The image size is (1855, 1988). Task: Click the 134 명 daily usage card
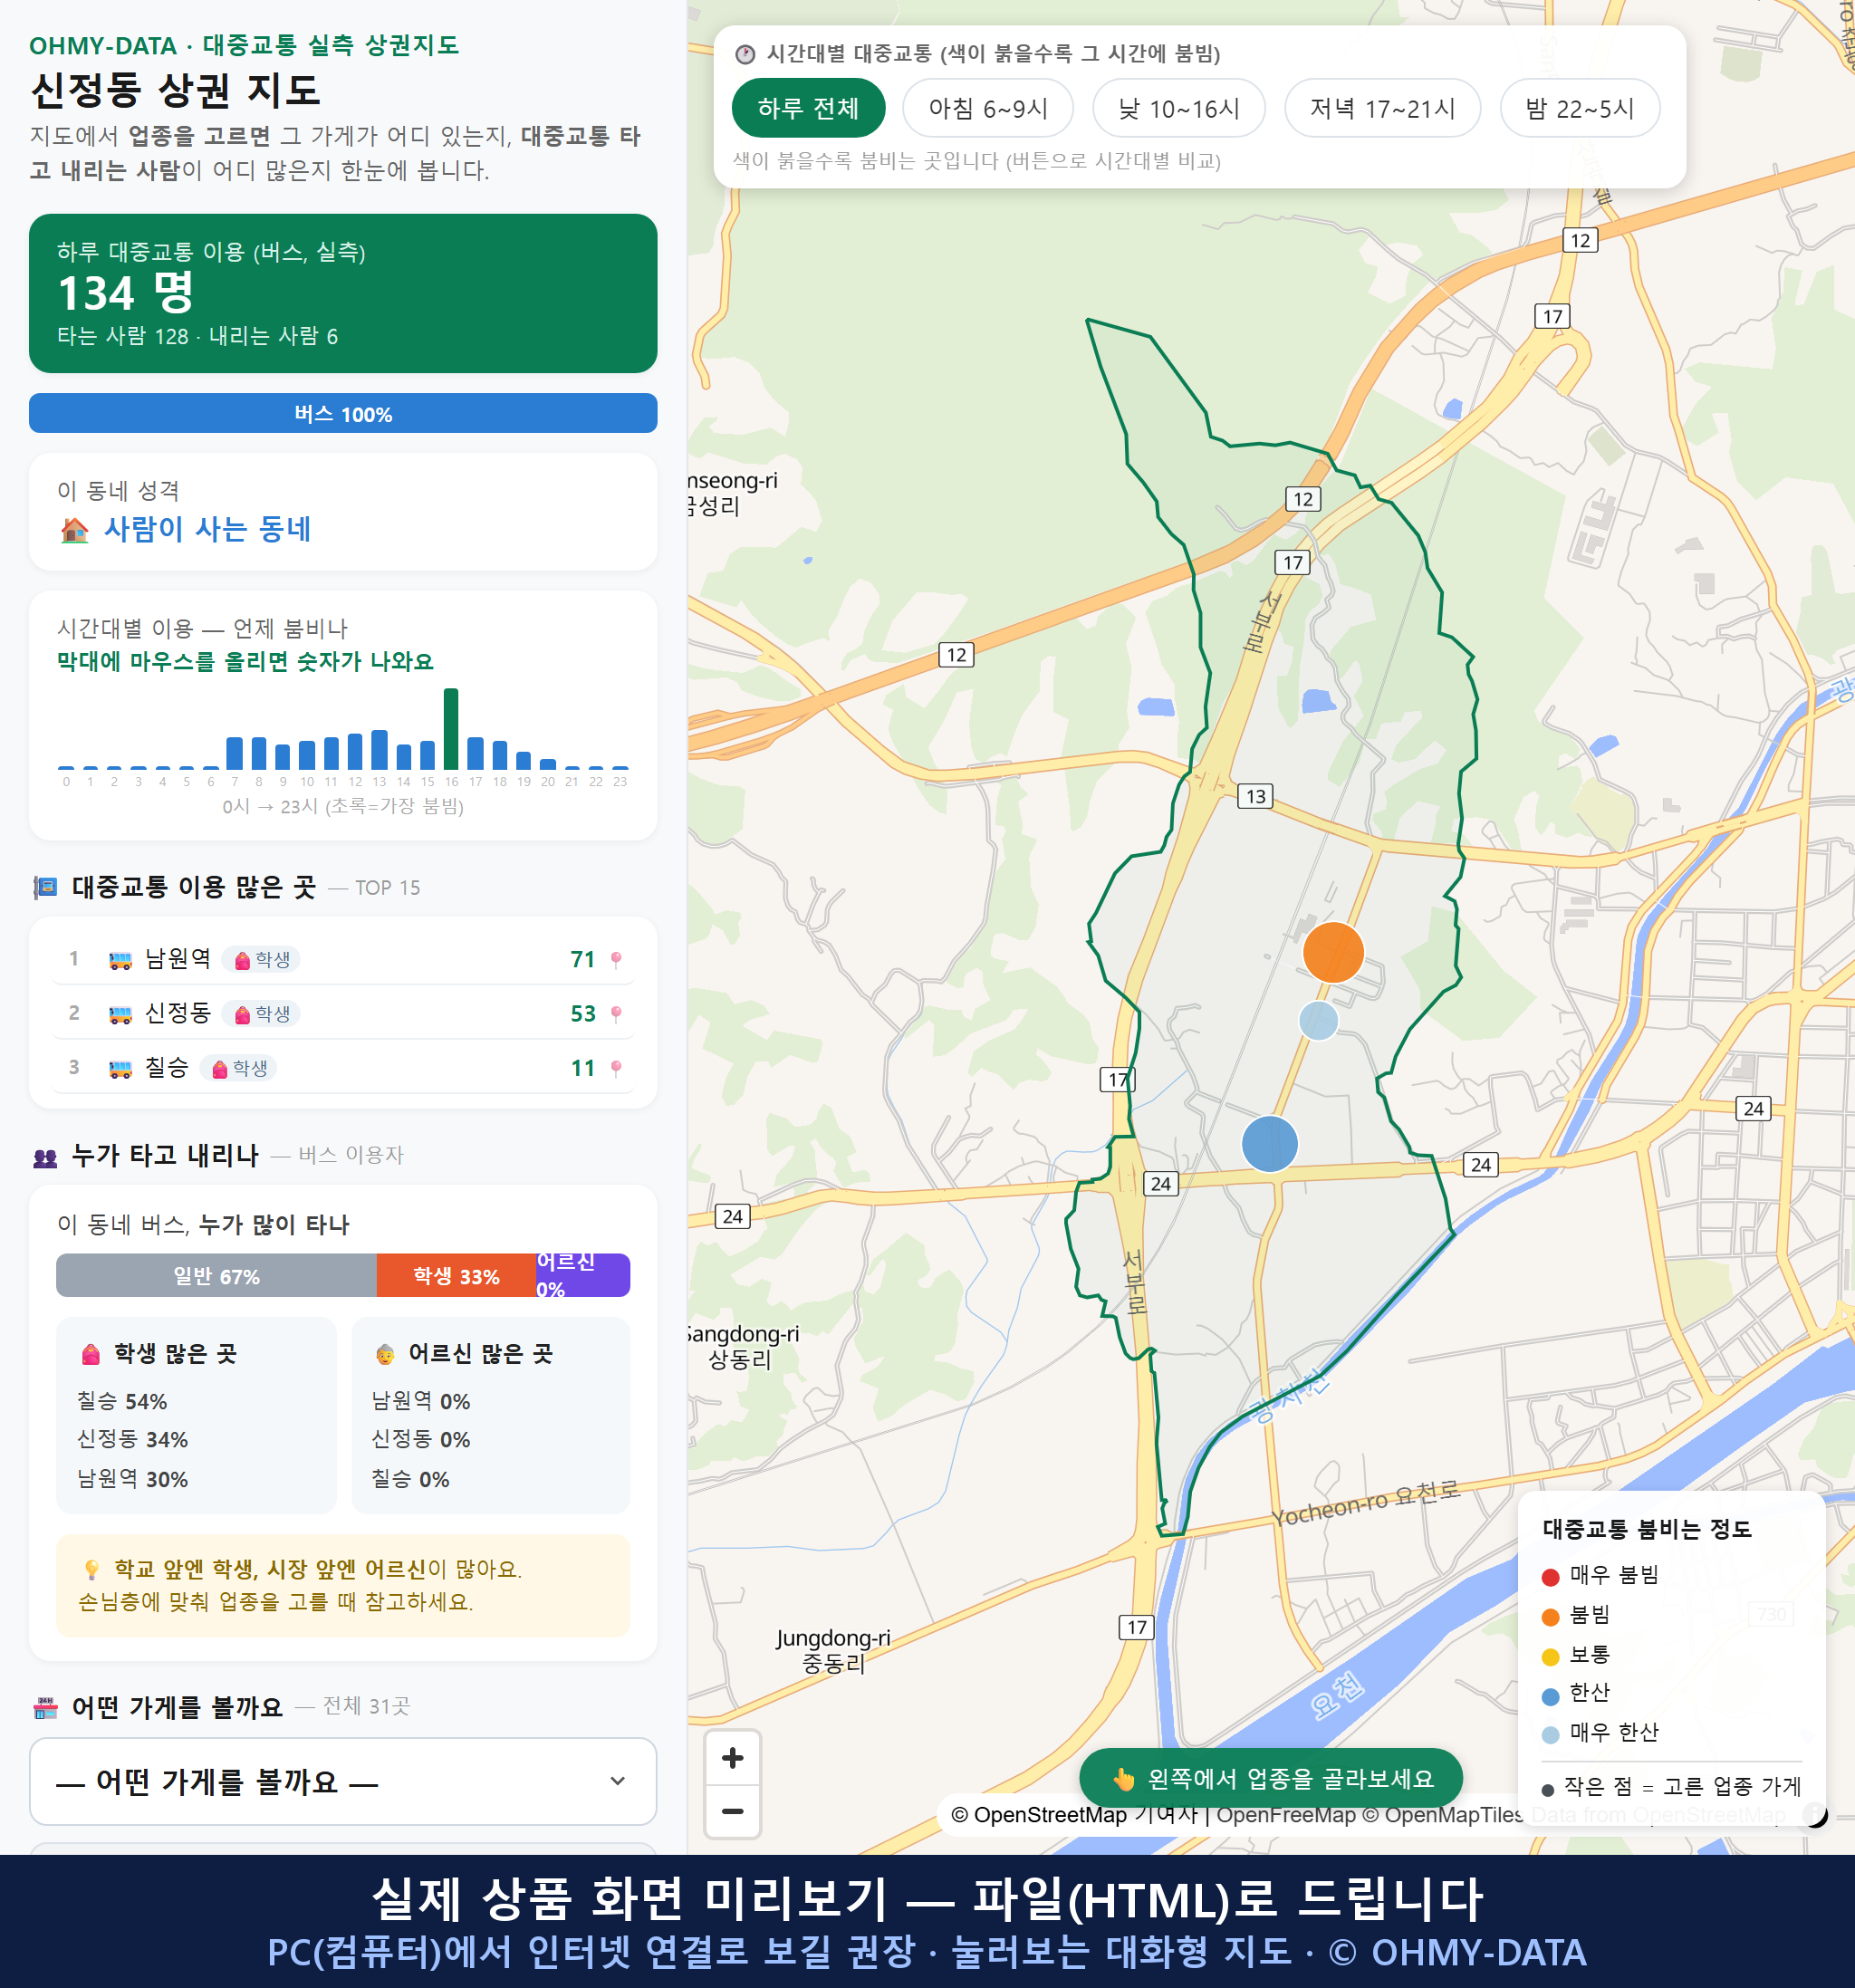[343, 293]
